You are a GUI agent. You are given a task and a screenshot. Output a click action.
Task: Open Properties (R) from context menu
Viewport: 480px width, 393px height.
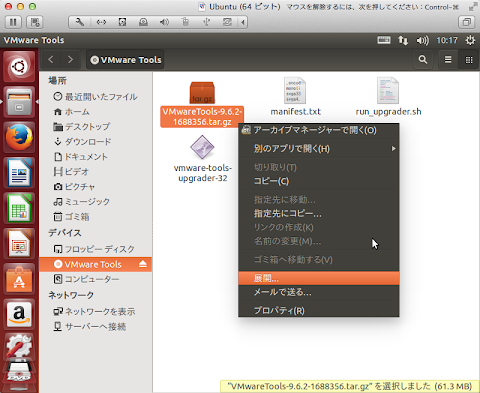[x=319, y=311]
